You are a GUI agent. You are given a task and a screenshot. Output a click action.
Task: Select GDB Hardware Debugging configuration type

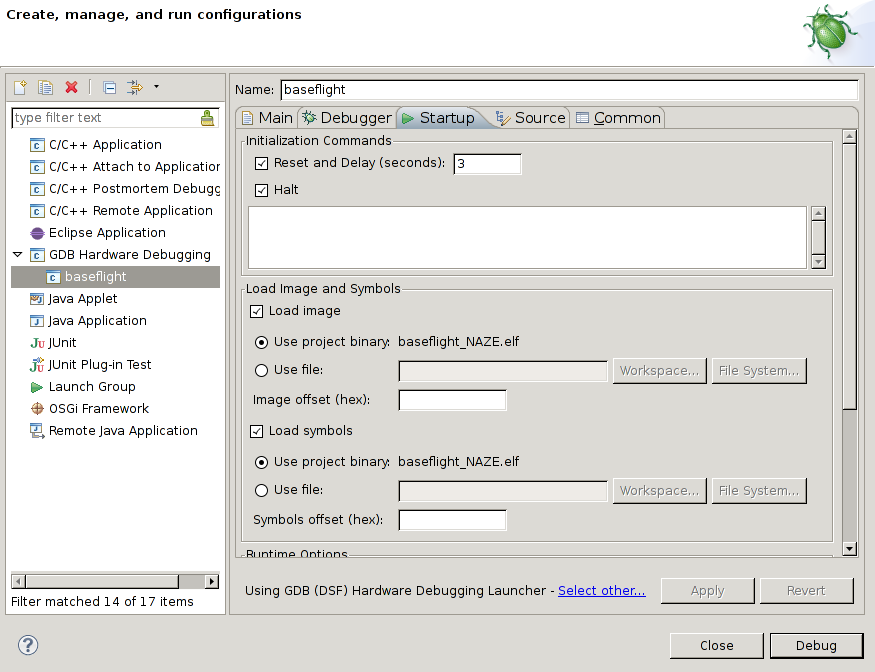(x=130, y=254)
